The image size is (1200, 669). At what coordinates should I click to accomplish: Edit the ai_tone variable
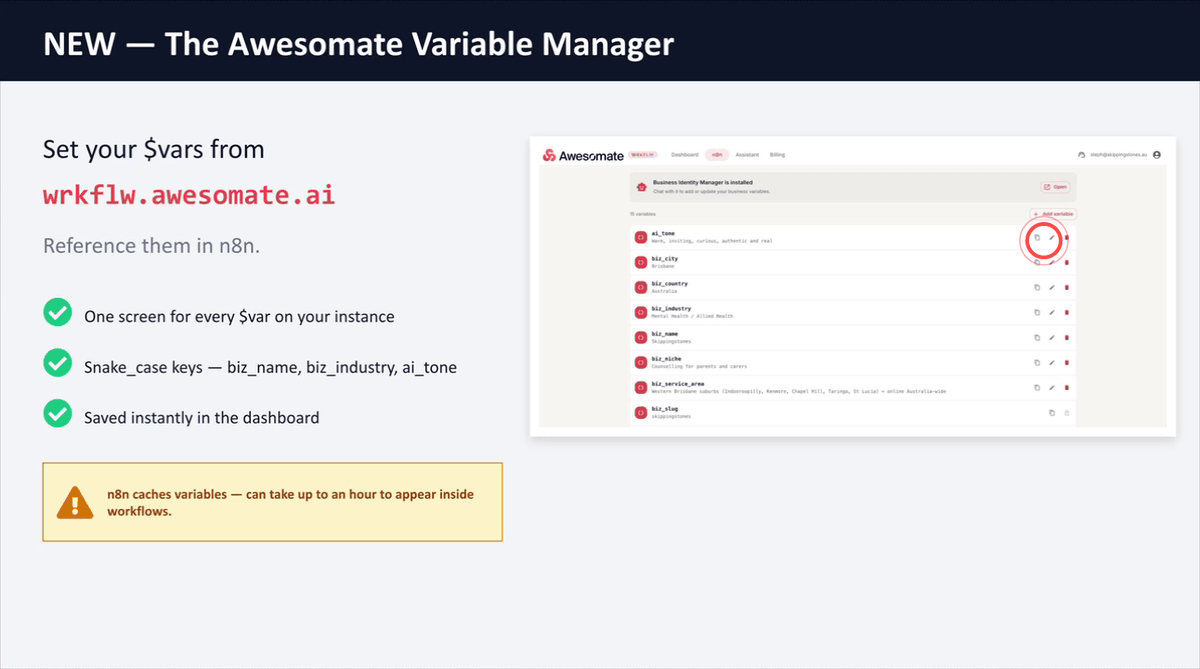coord(1052,237)
